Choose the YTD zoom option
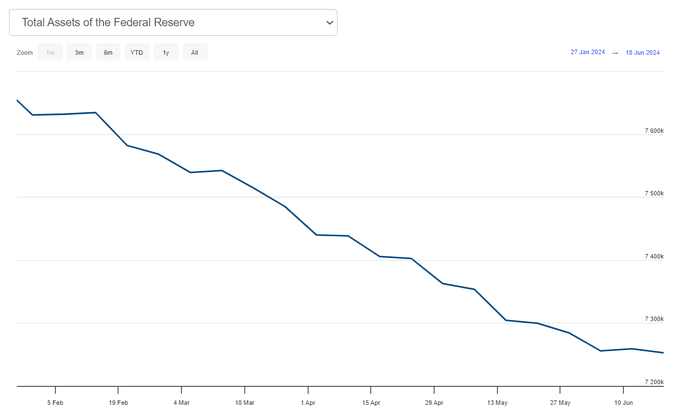680x416 pixels. click(137, 52)
